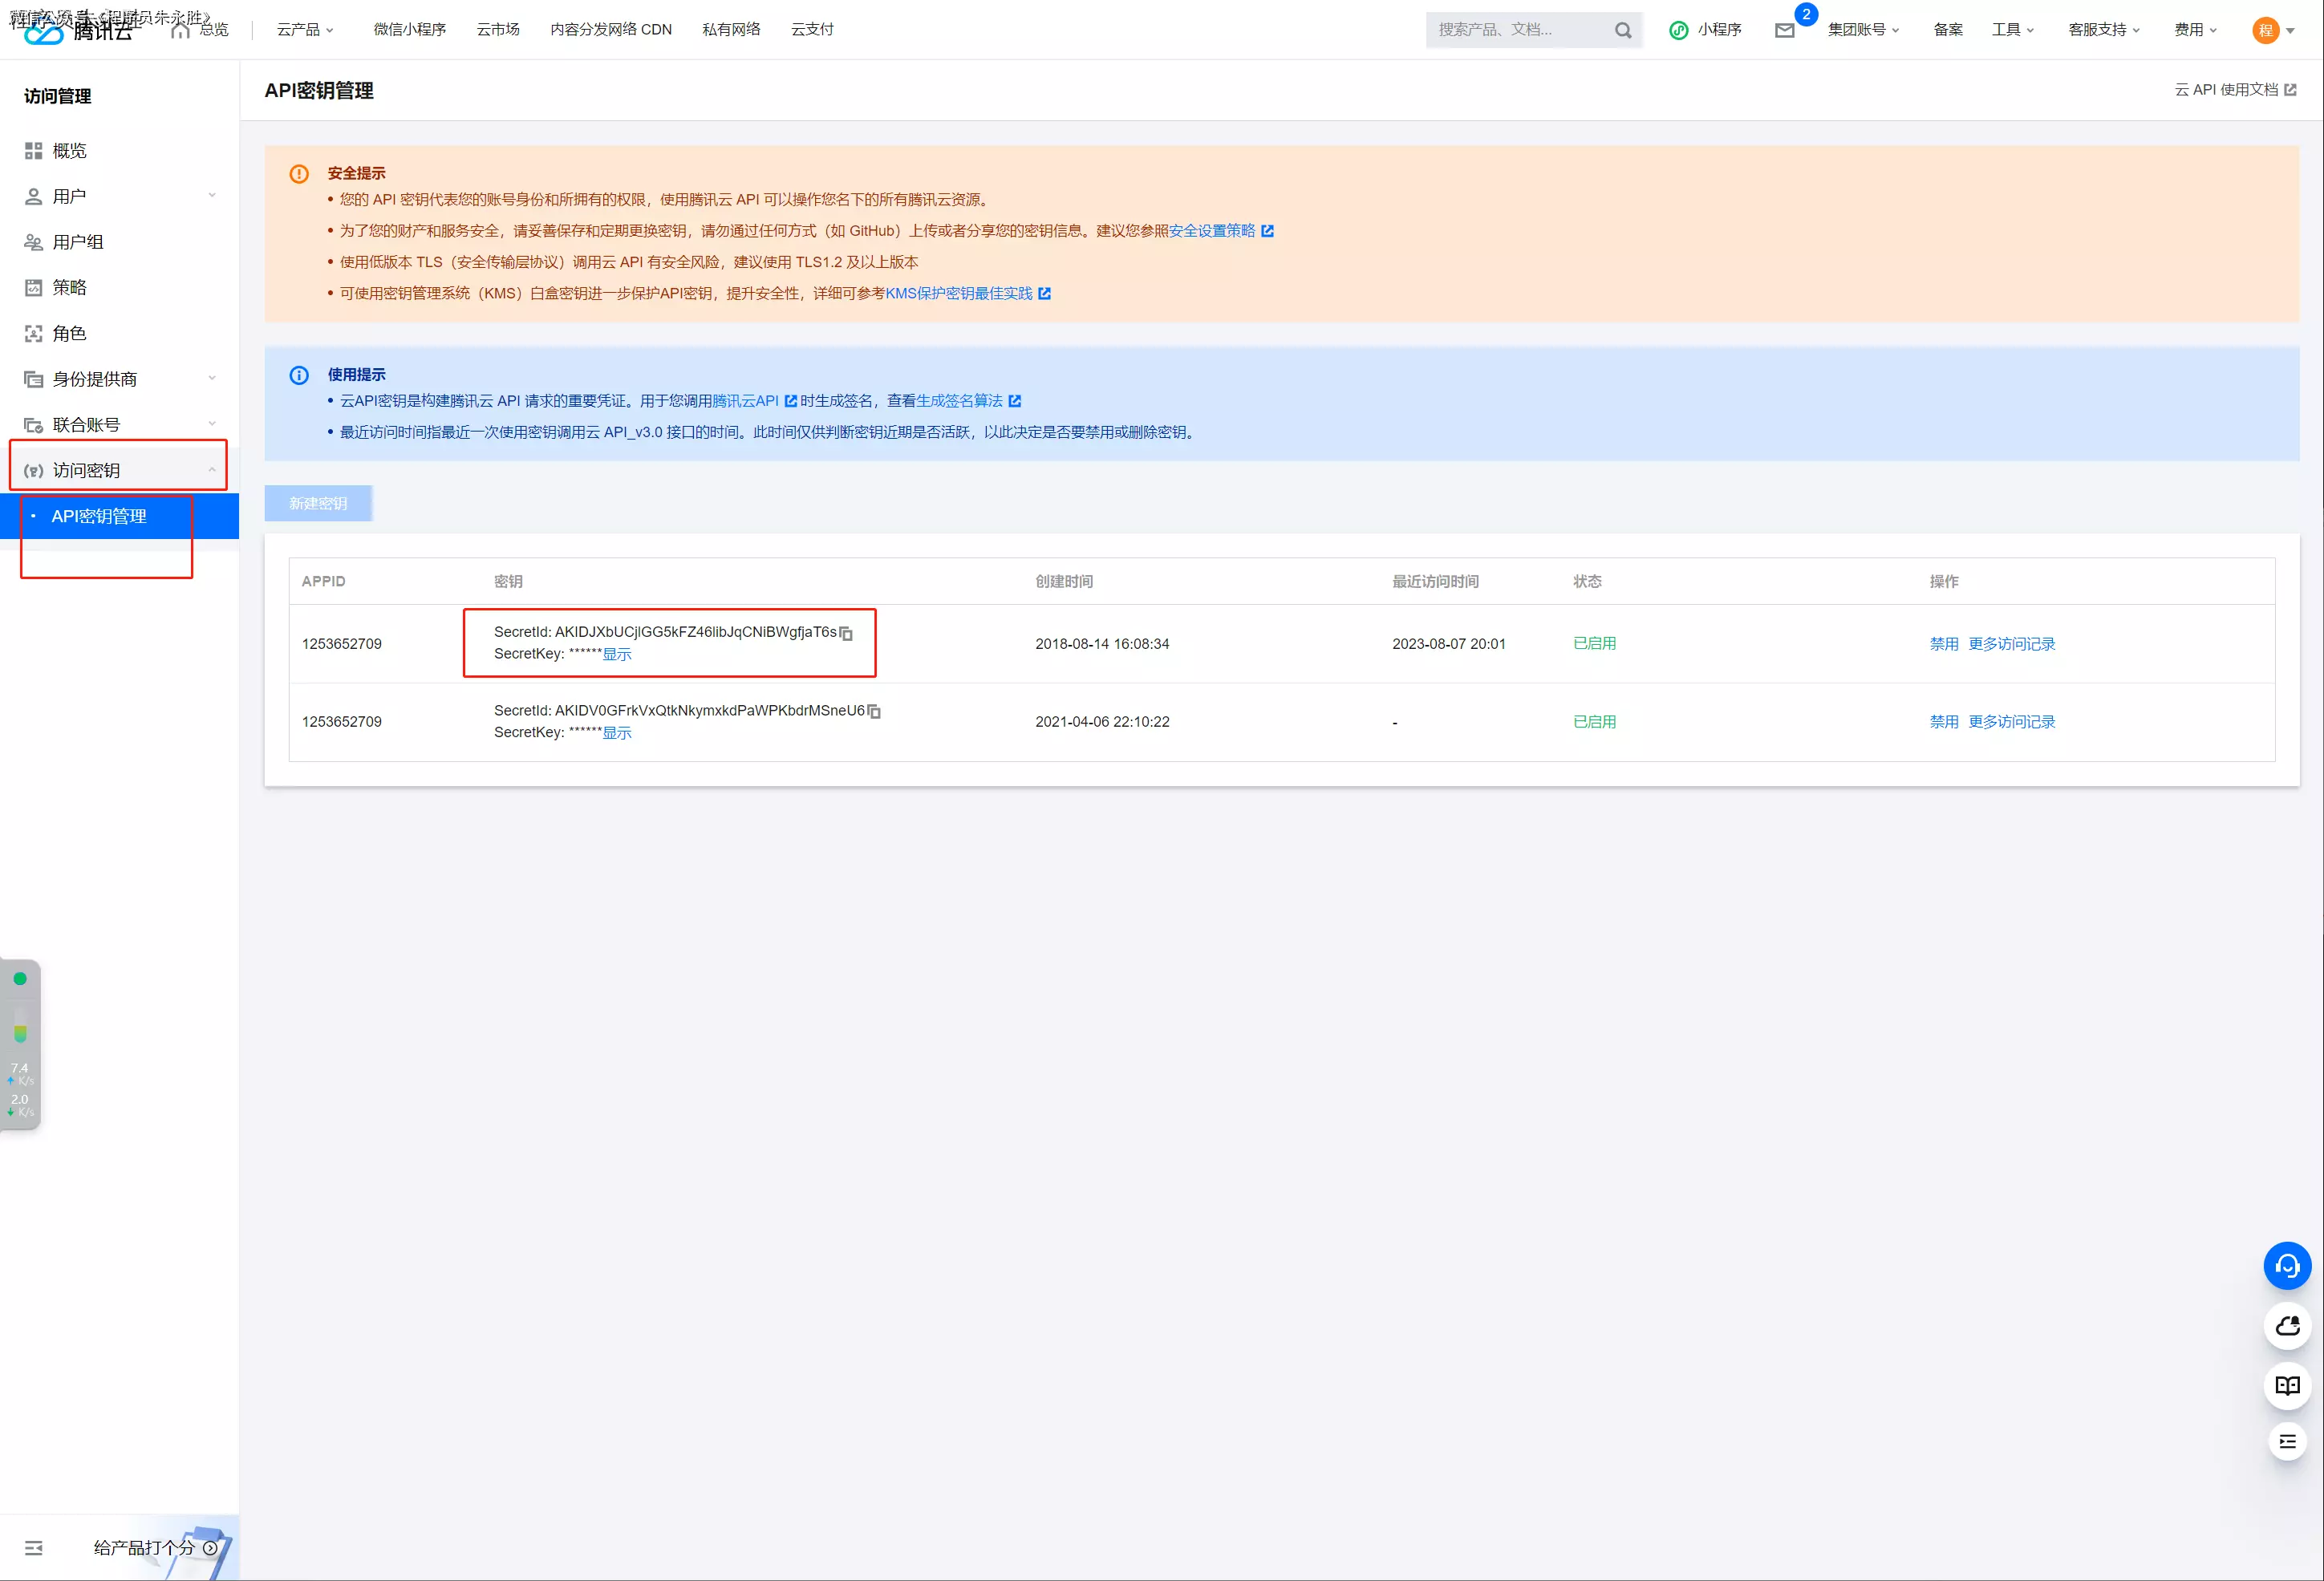Click the 新建密钥 button
This screenshot has width=2324, height=1581.
(318, 503)
